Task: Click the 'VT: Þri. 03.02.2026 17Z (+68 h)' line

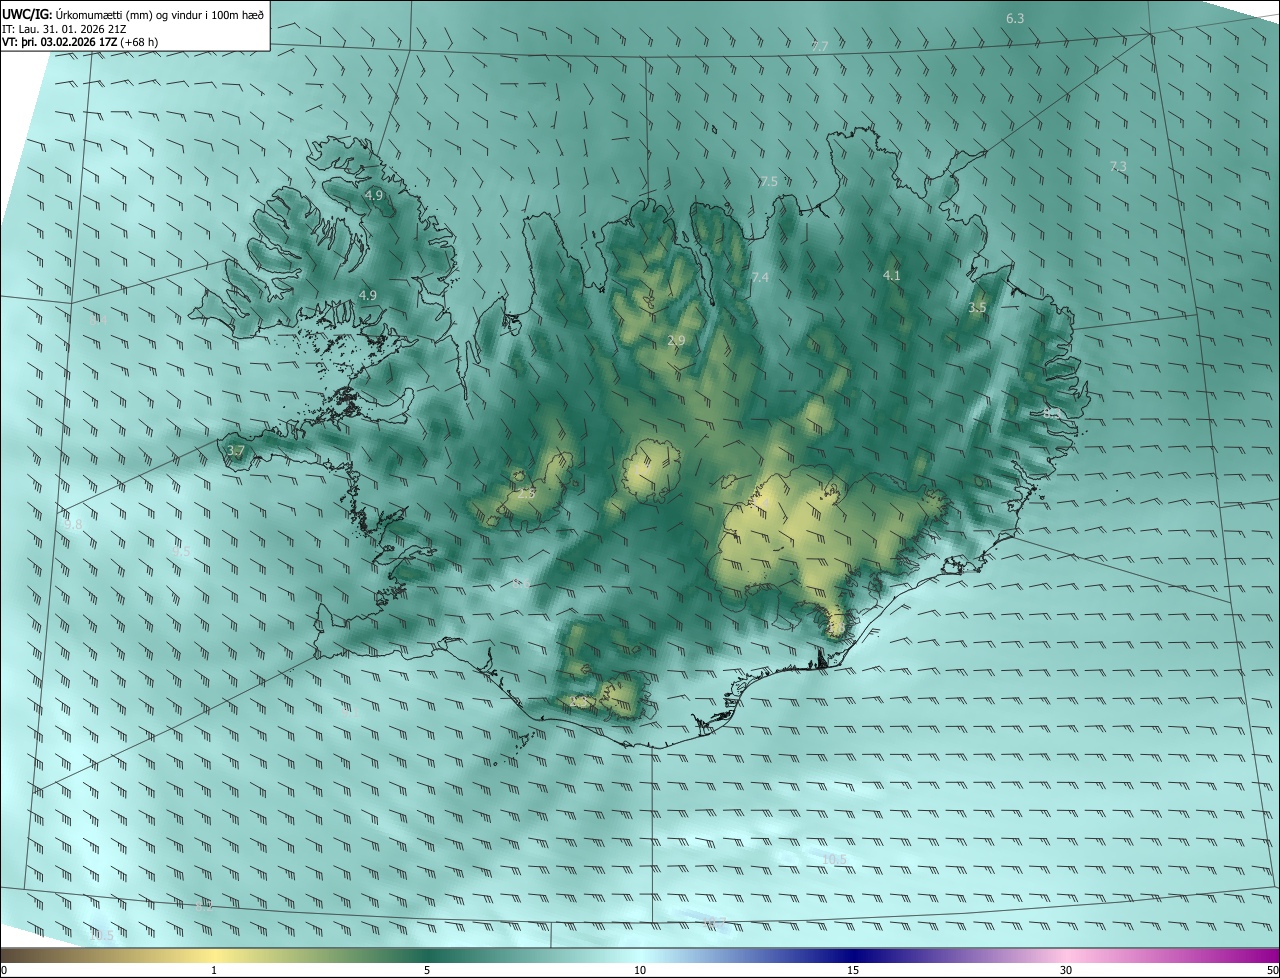Action: [x=80, y=41]
